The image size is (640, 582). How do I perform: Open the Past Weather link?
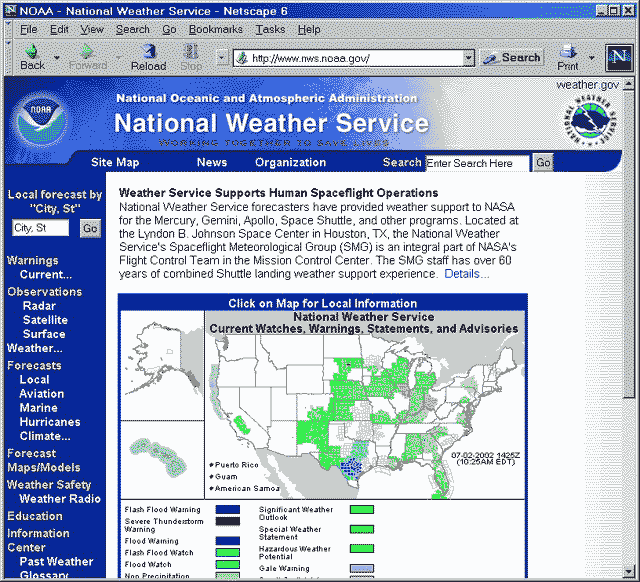[x=57, y=562]
